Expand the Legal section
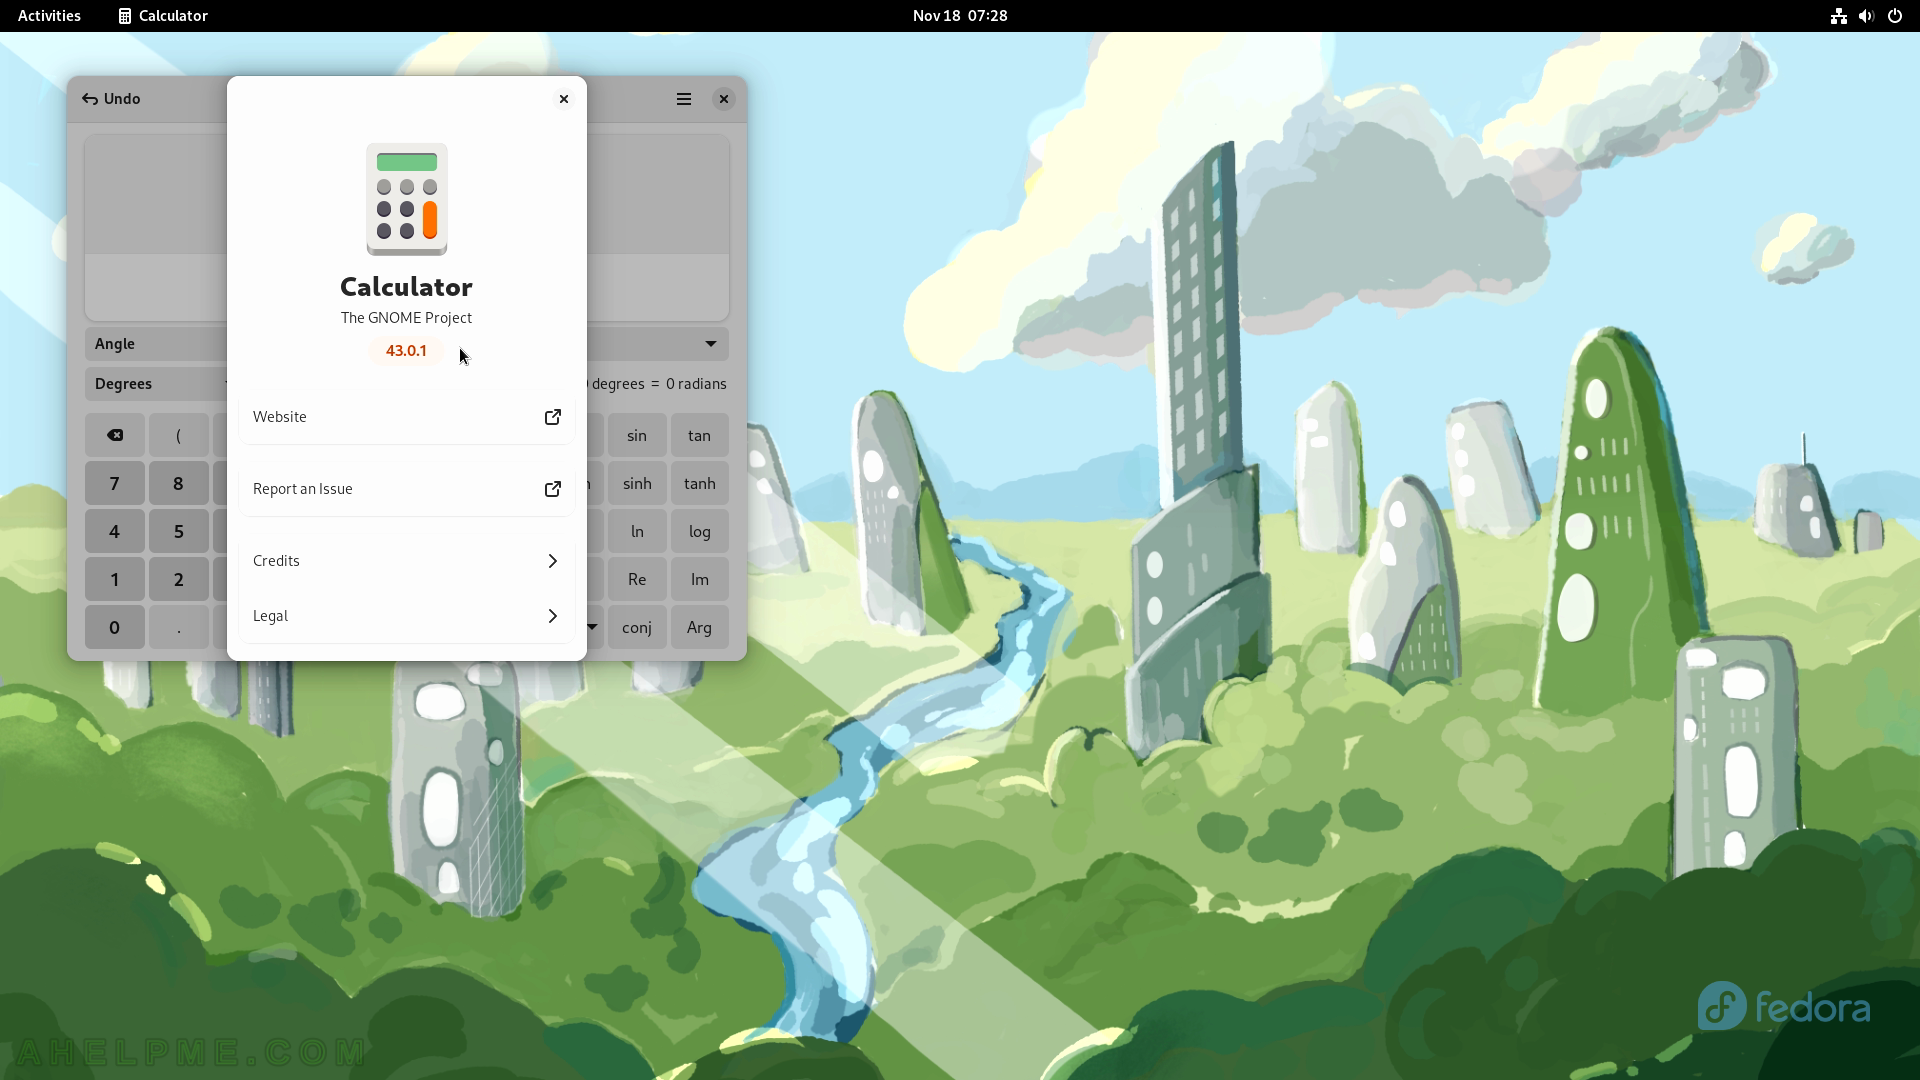Screen dimensions: 1920x1080 [406, 616]
